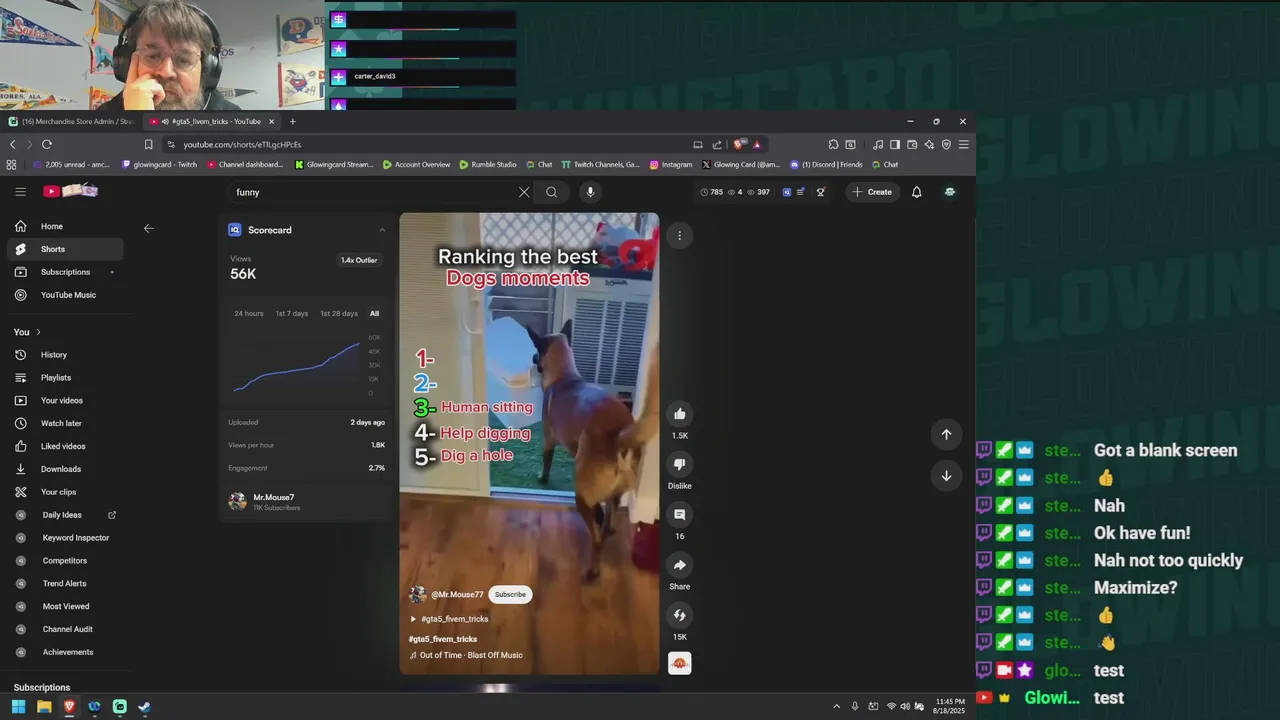Open Mr.Mouse7 channel in Scorecard
This screenshot has height=720, width=1280.
(x=273, y=497)
